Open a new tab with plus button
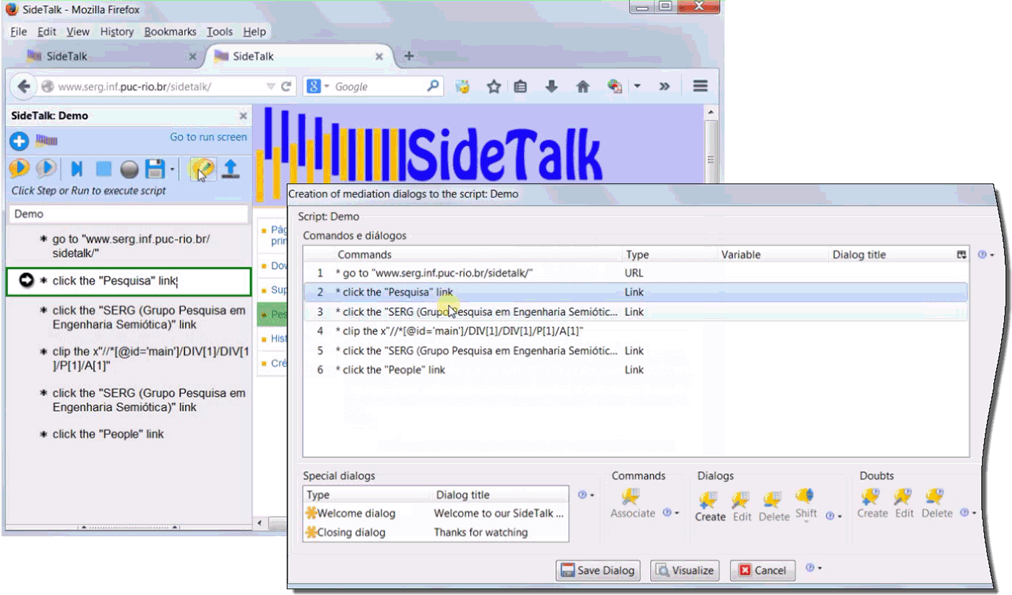The image size is (1012, 595). (409, 56)
